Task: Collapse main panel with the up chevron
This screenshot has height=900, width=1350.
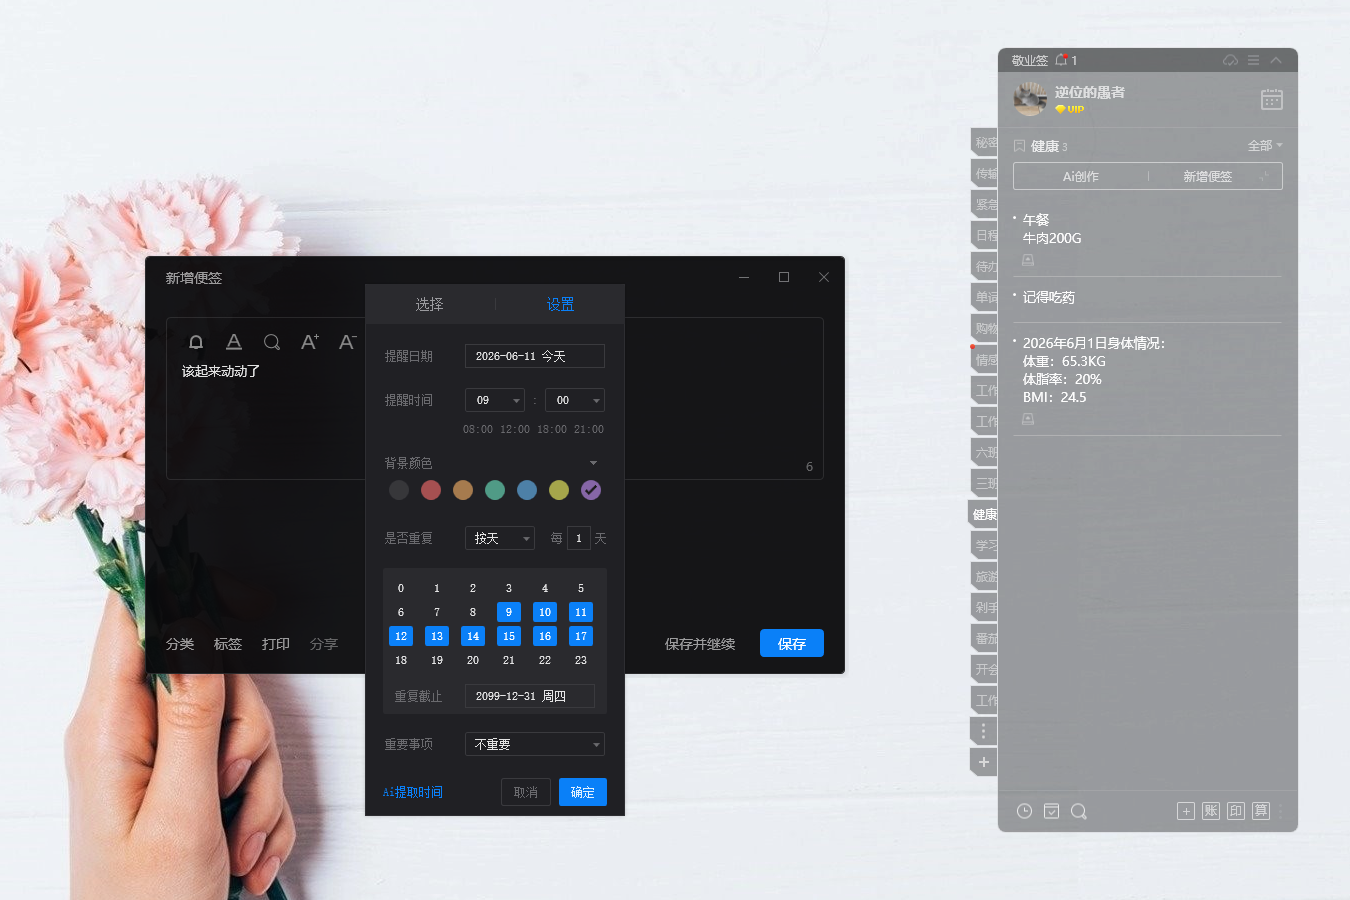Action: (x=1276, y=60)
